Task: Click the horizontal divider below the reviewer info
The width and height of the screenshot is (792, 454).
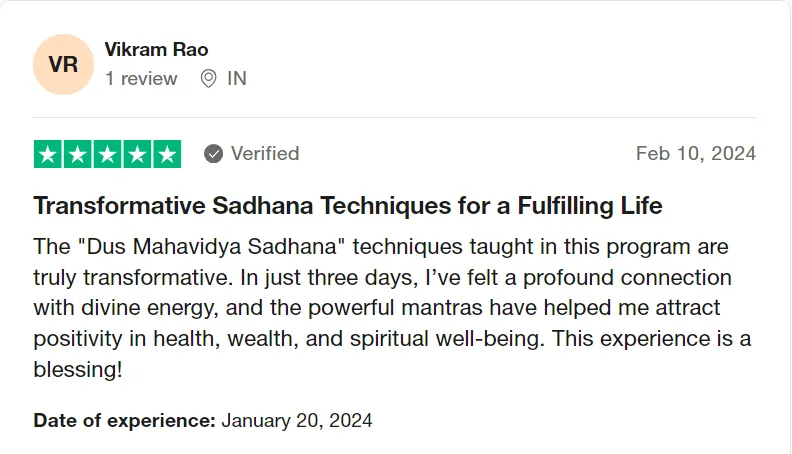Action: coord(395,117)
